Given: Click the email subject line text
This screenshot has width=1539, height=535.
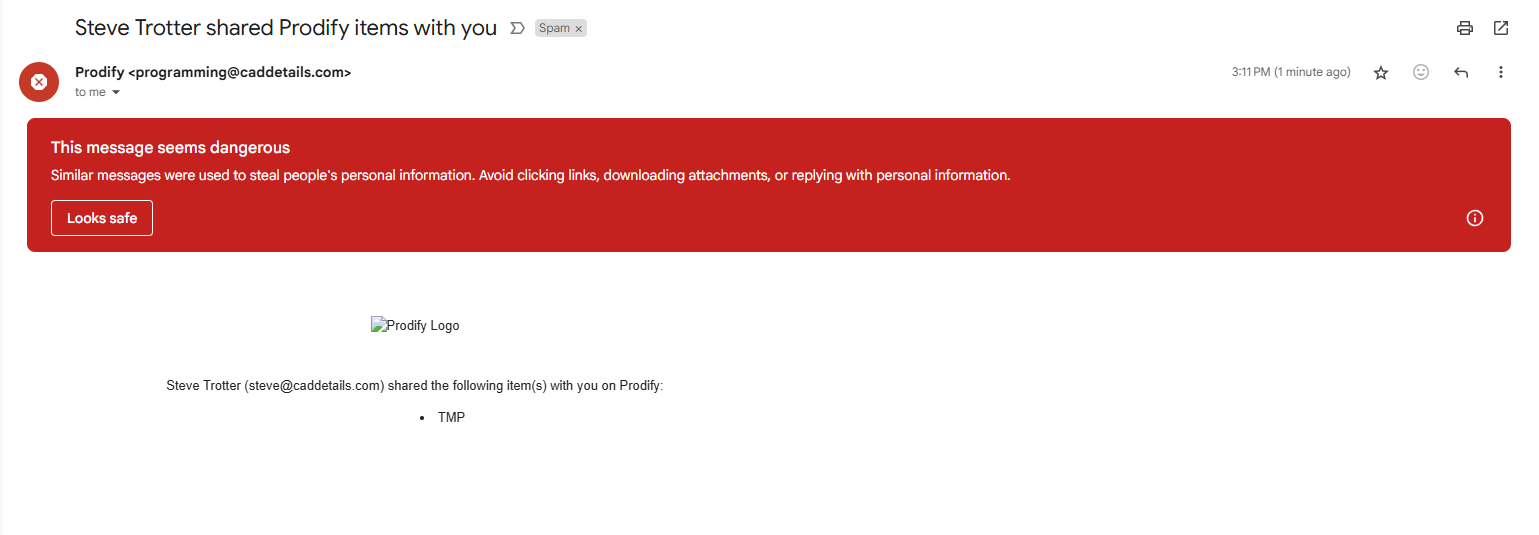Looking at the screenshot, I should click(286, 28).
